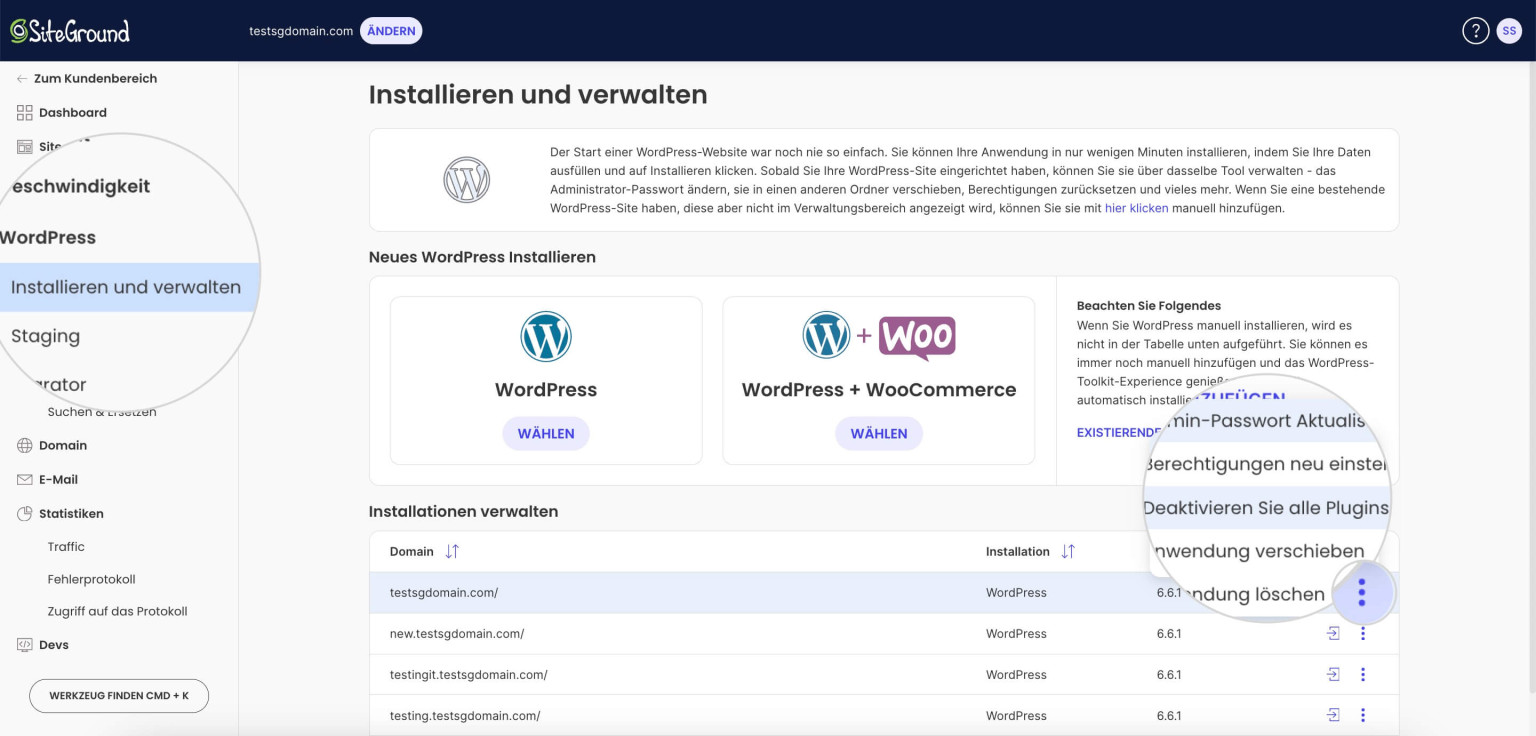1536x736 pixels.
Task: Click the WordPress logo in the WordPress card
Action: click(546, 337)
